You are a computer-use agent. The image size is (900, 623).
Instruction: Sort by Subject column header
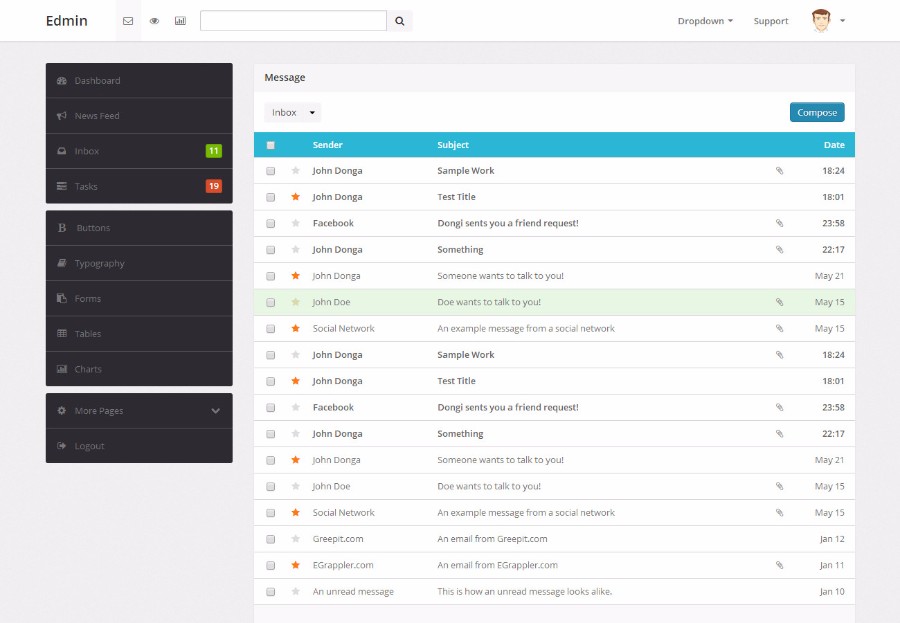453,145
